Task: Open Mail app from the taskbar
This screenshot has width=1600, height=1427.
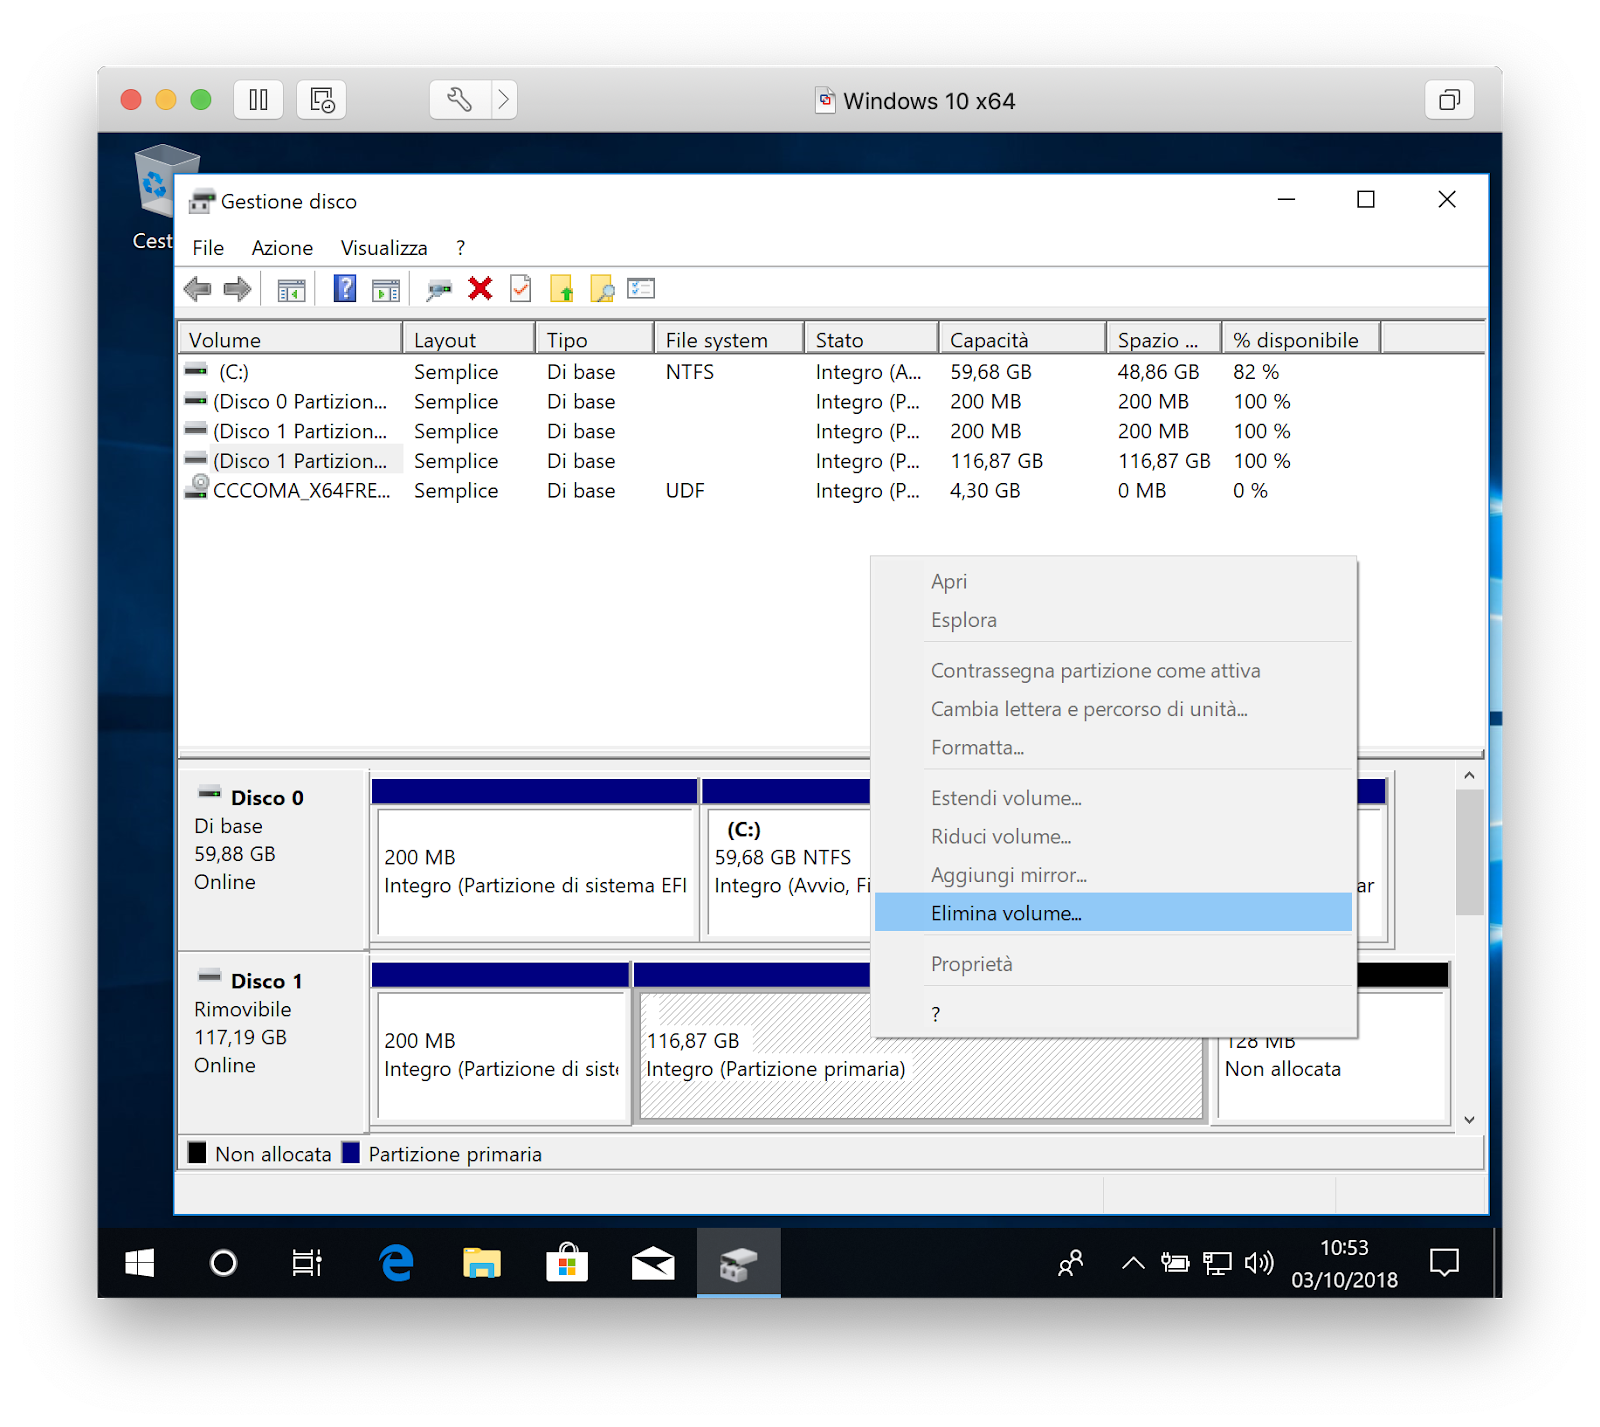Action: 653,1263
